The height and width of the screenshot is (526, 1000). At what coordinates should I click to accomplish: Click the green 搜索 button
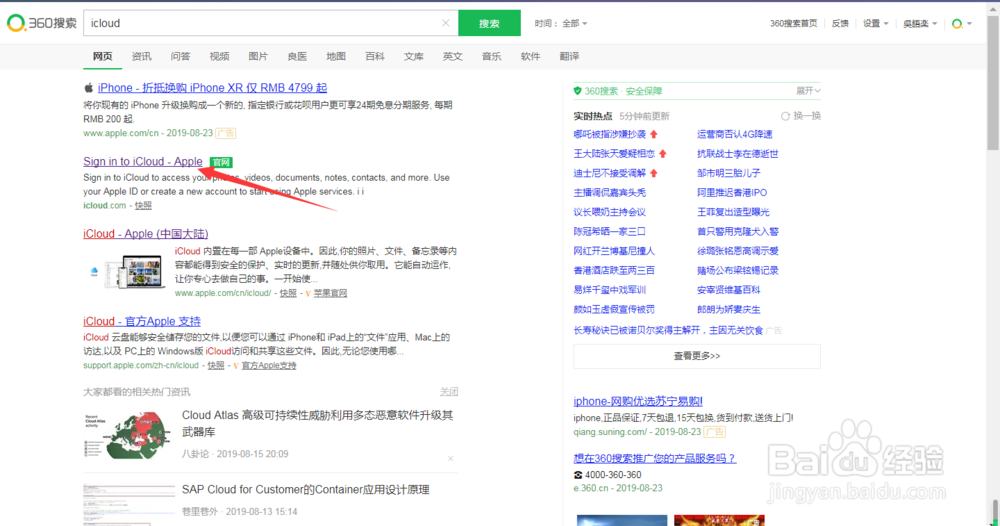489,23
